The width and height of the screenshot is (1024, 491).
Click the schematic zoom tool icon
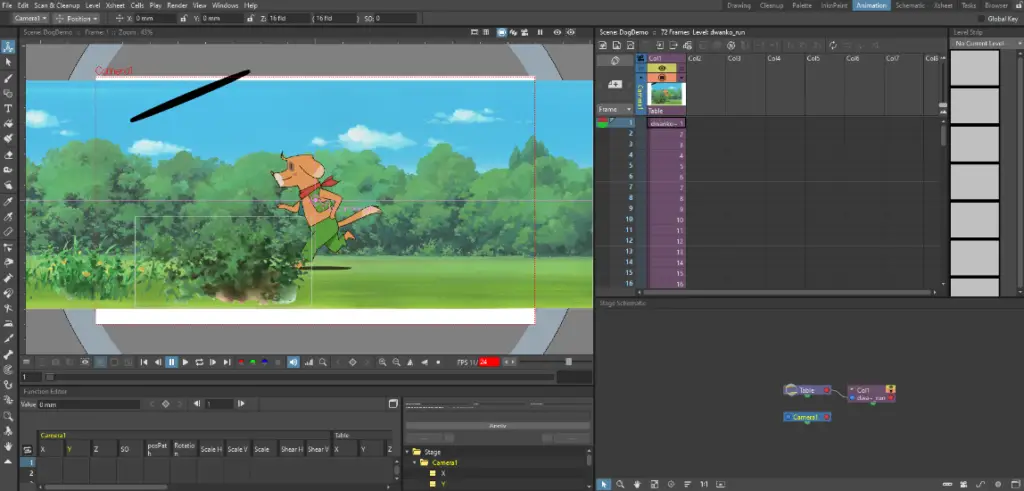620,484
